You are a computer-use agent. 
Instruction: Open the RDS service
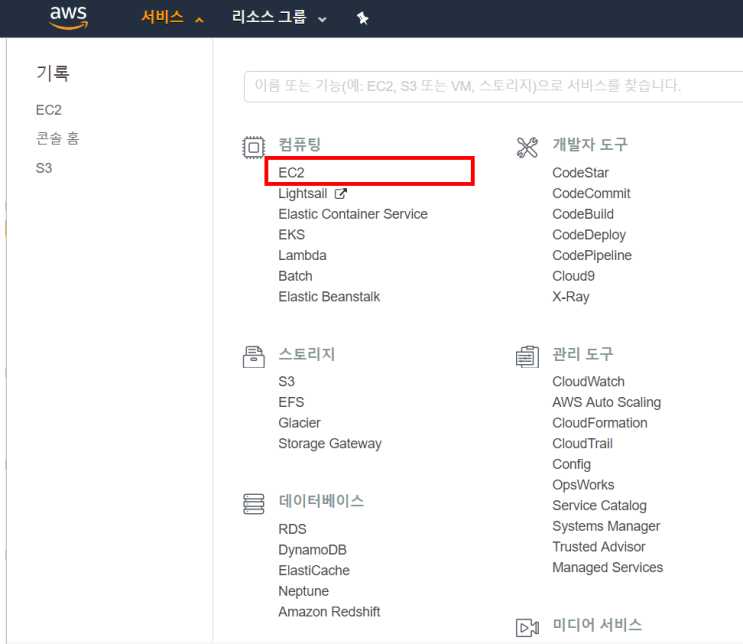click(x=292, y=529)
